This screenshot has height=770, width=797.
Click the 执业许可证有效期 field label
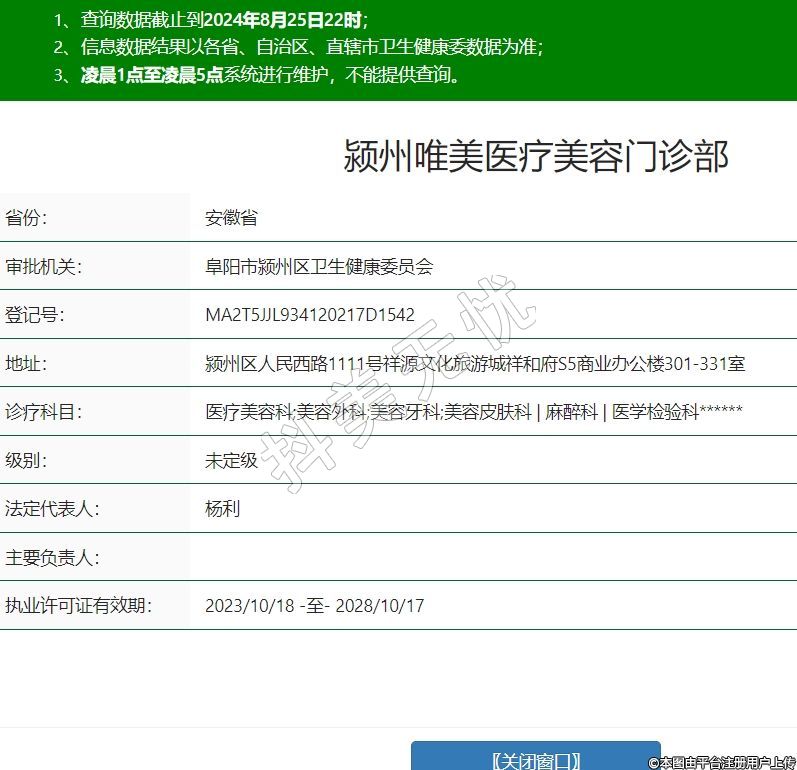(78, 605)
